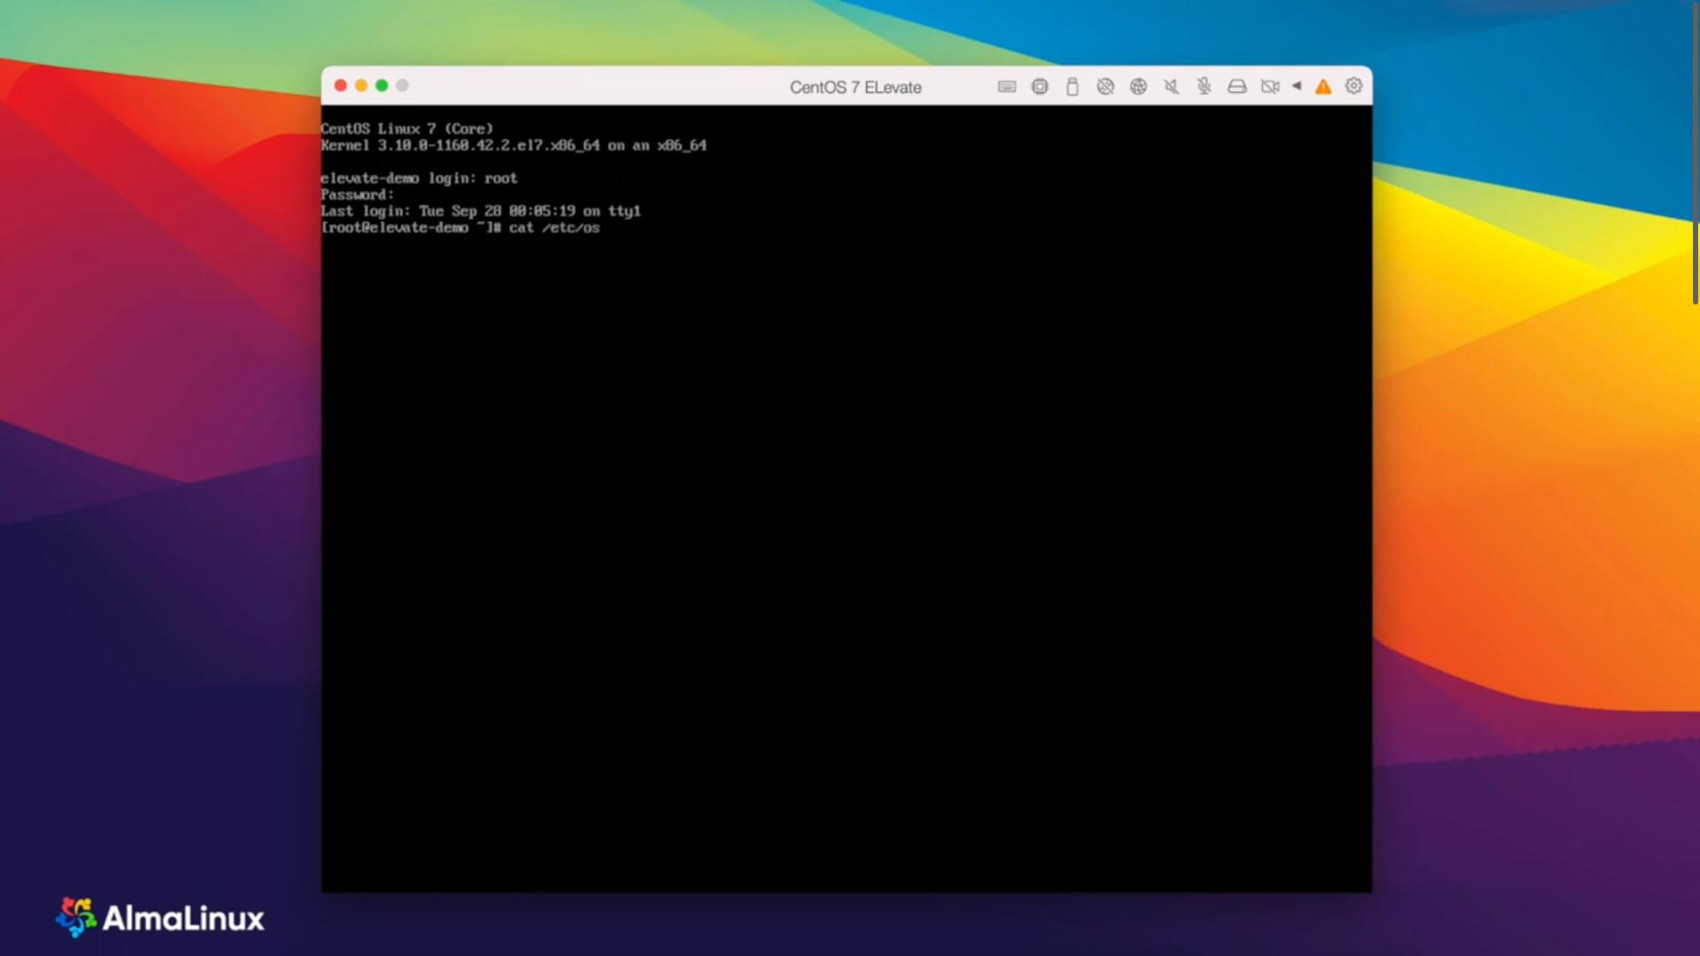Click the gray fourth titlebar button
Image resolution: width=1700 pixels, height=956 pixels.
(x=402, y=86)
